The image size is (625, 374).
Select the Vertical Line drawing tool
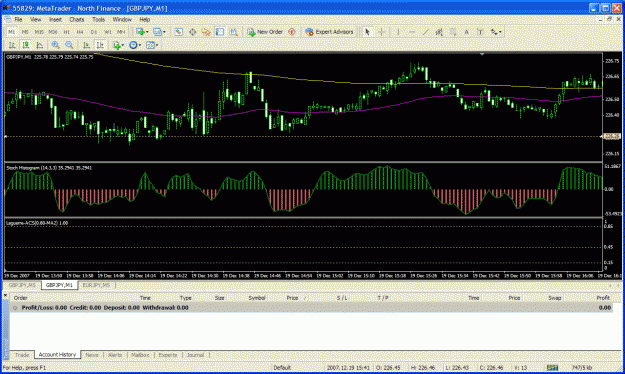click(398, 32)
